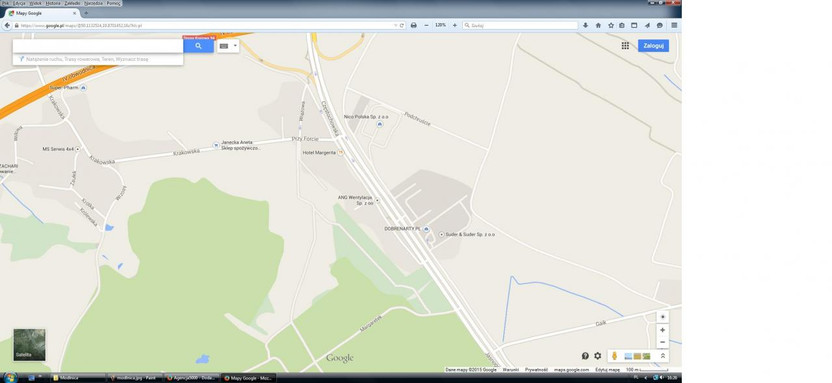The height and width of the screenshot is (383, 832).
Task: Open the Firefox hamburger menu
Action: 674,25
